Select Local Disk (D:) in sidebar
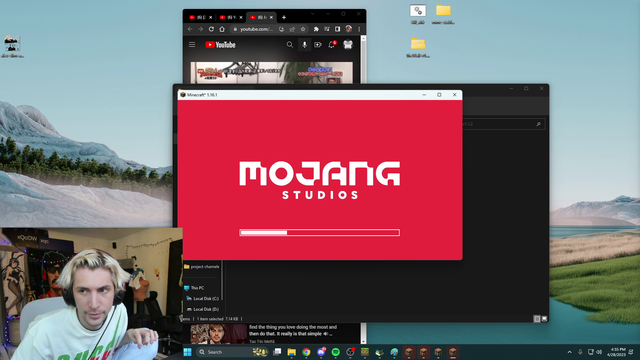Image resolution: width=640 pixels, height=360 pixels. click(x=202, y=309)
